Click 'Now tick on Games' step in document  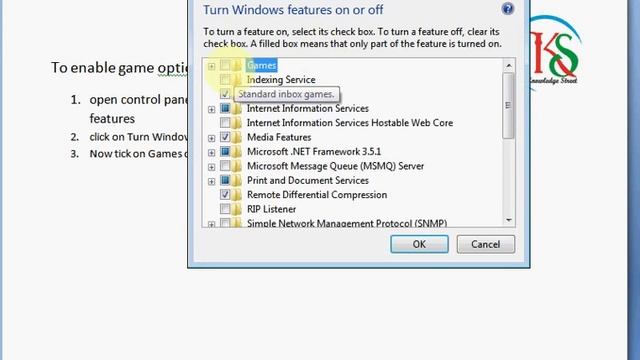coord(138,154)
